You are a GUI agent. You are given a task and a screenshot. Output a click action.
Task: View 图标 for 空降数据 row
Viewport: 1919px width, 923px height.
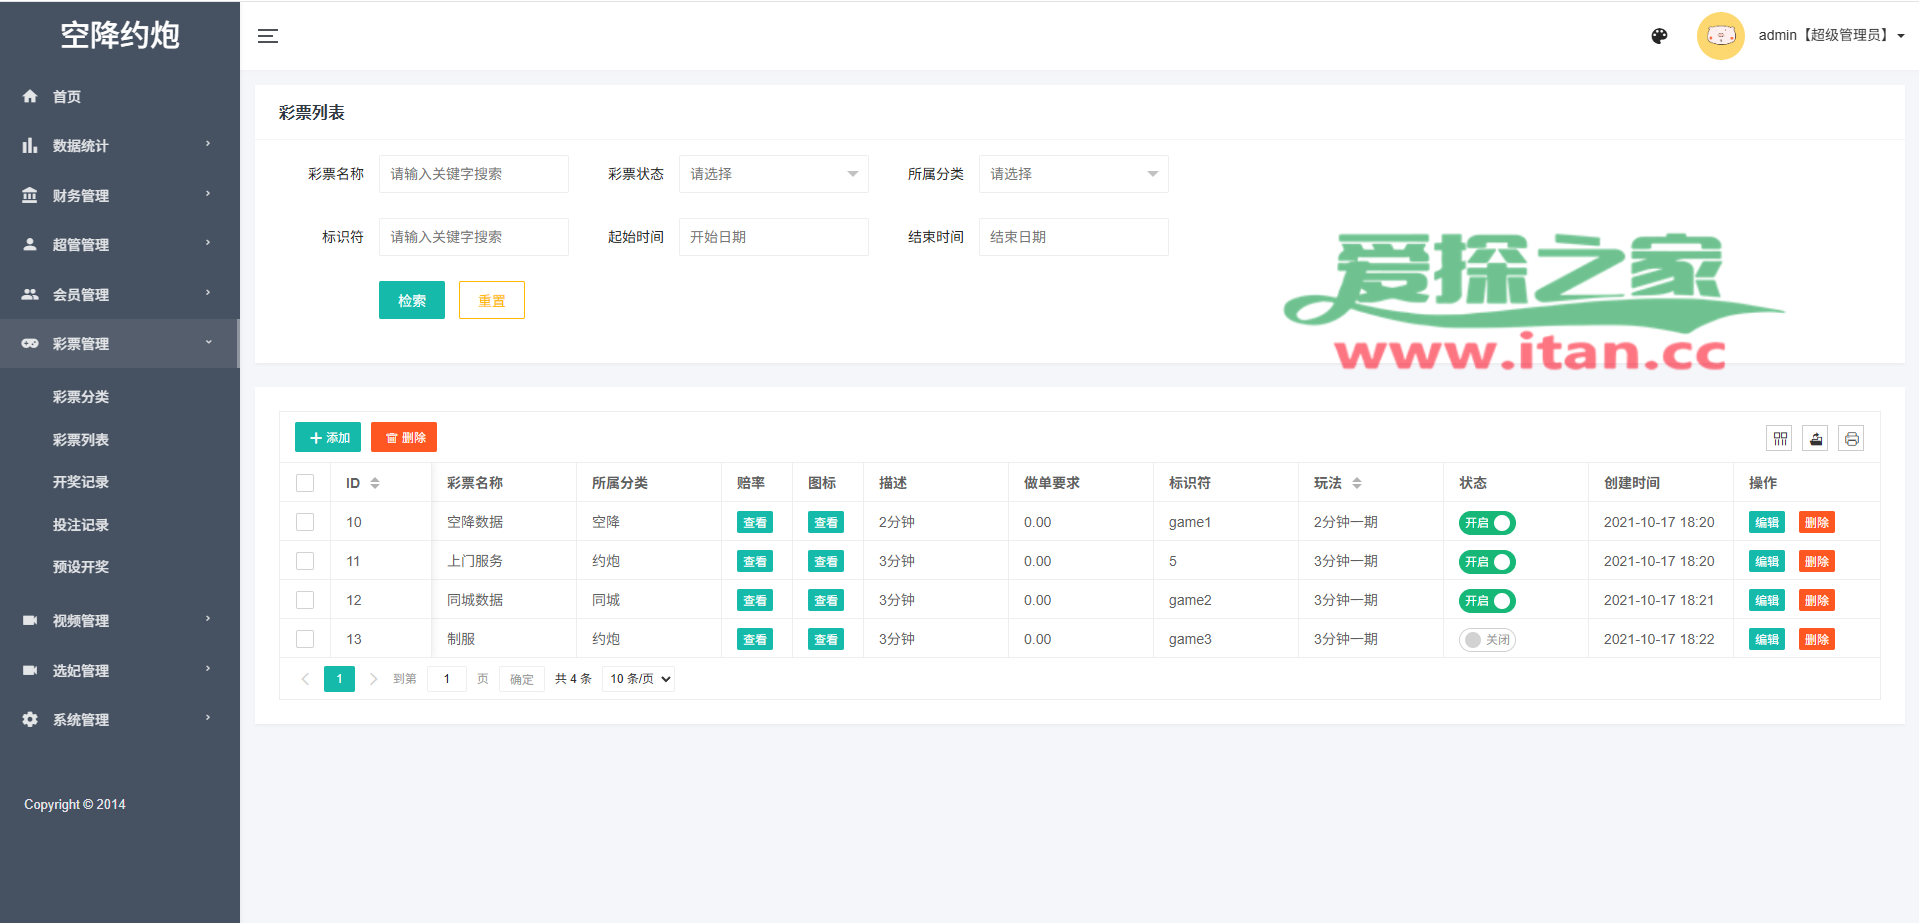pyautogui.click(x=826, y=522)
